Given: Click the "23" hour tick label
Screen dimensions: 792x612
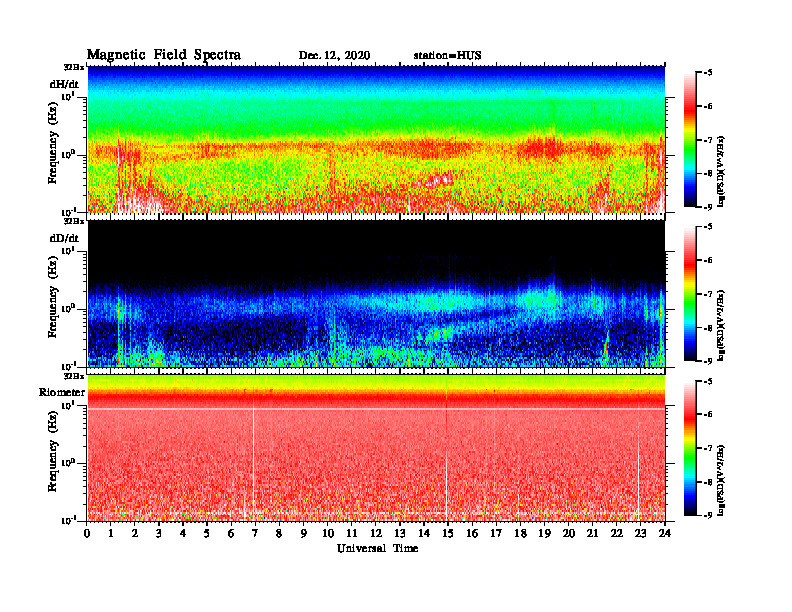Looking at the screenshot, I should point(640,534).
